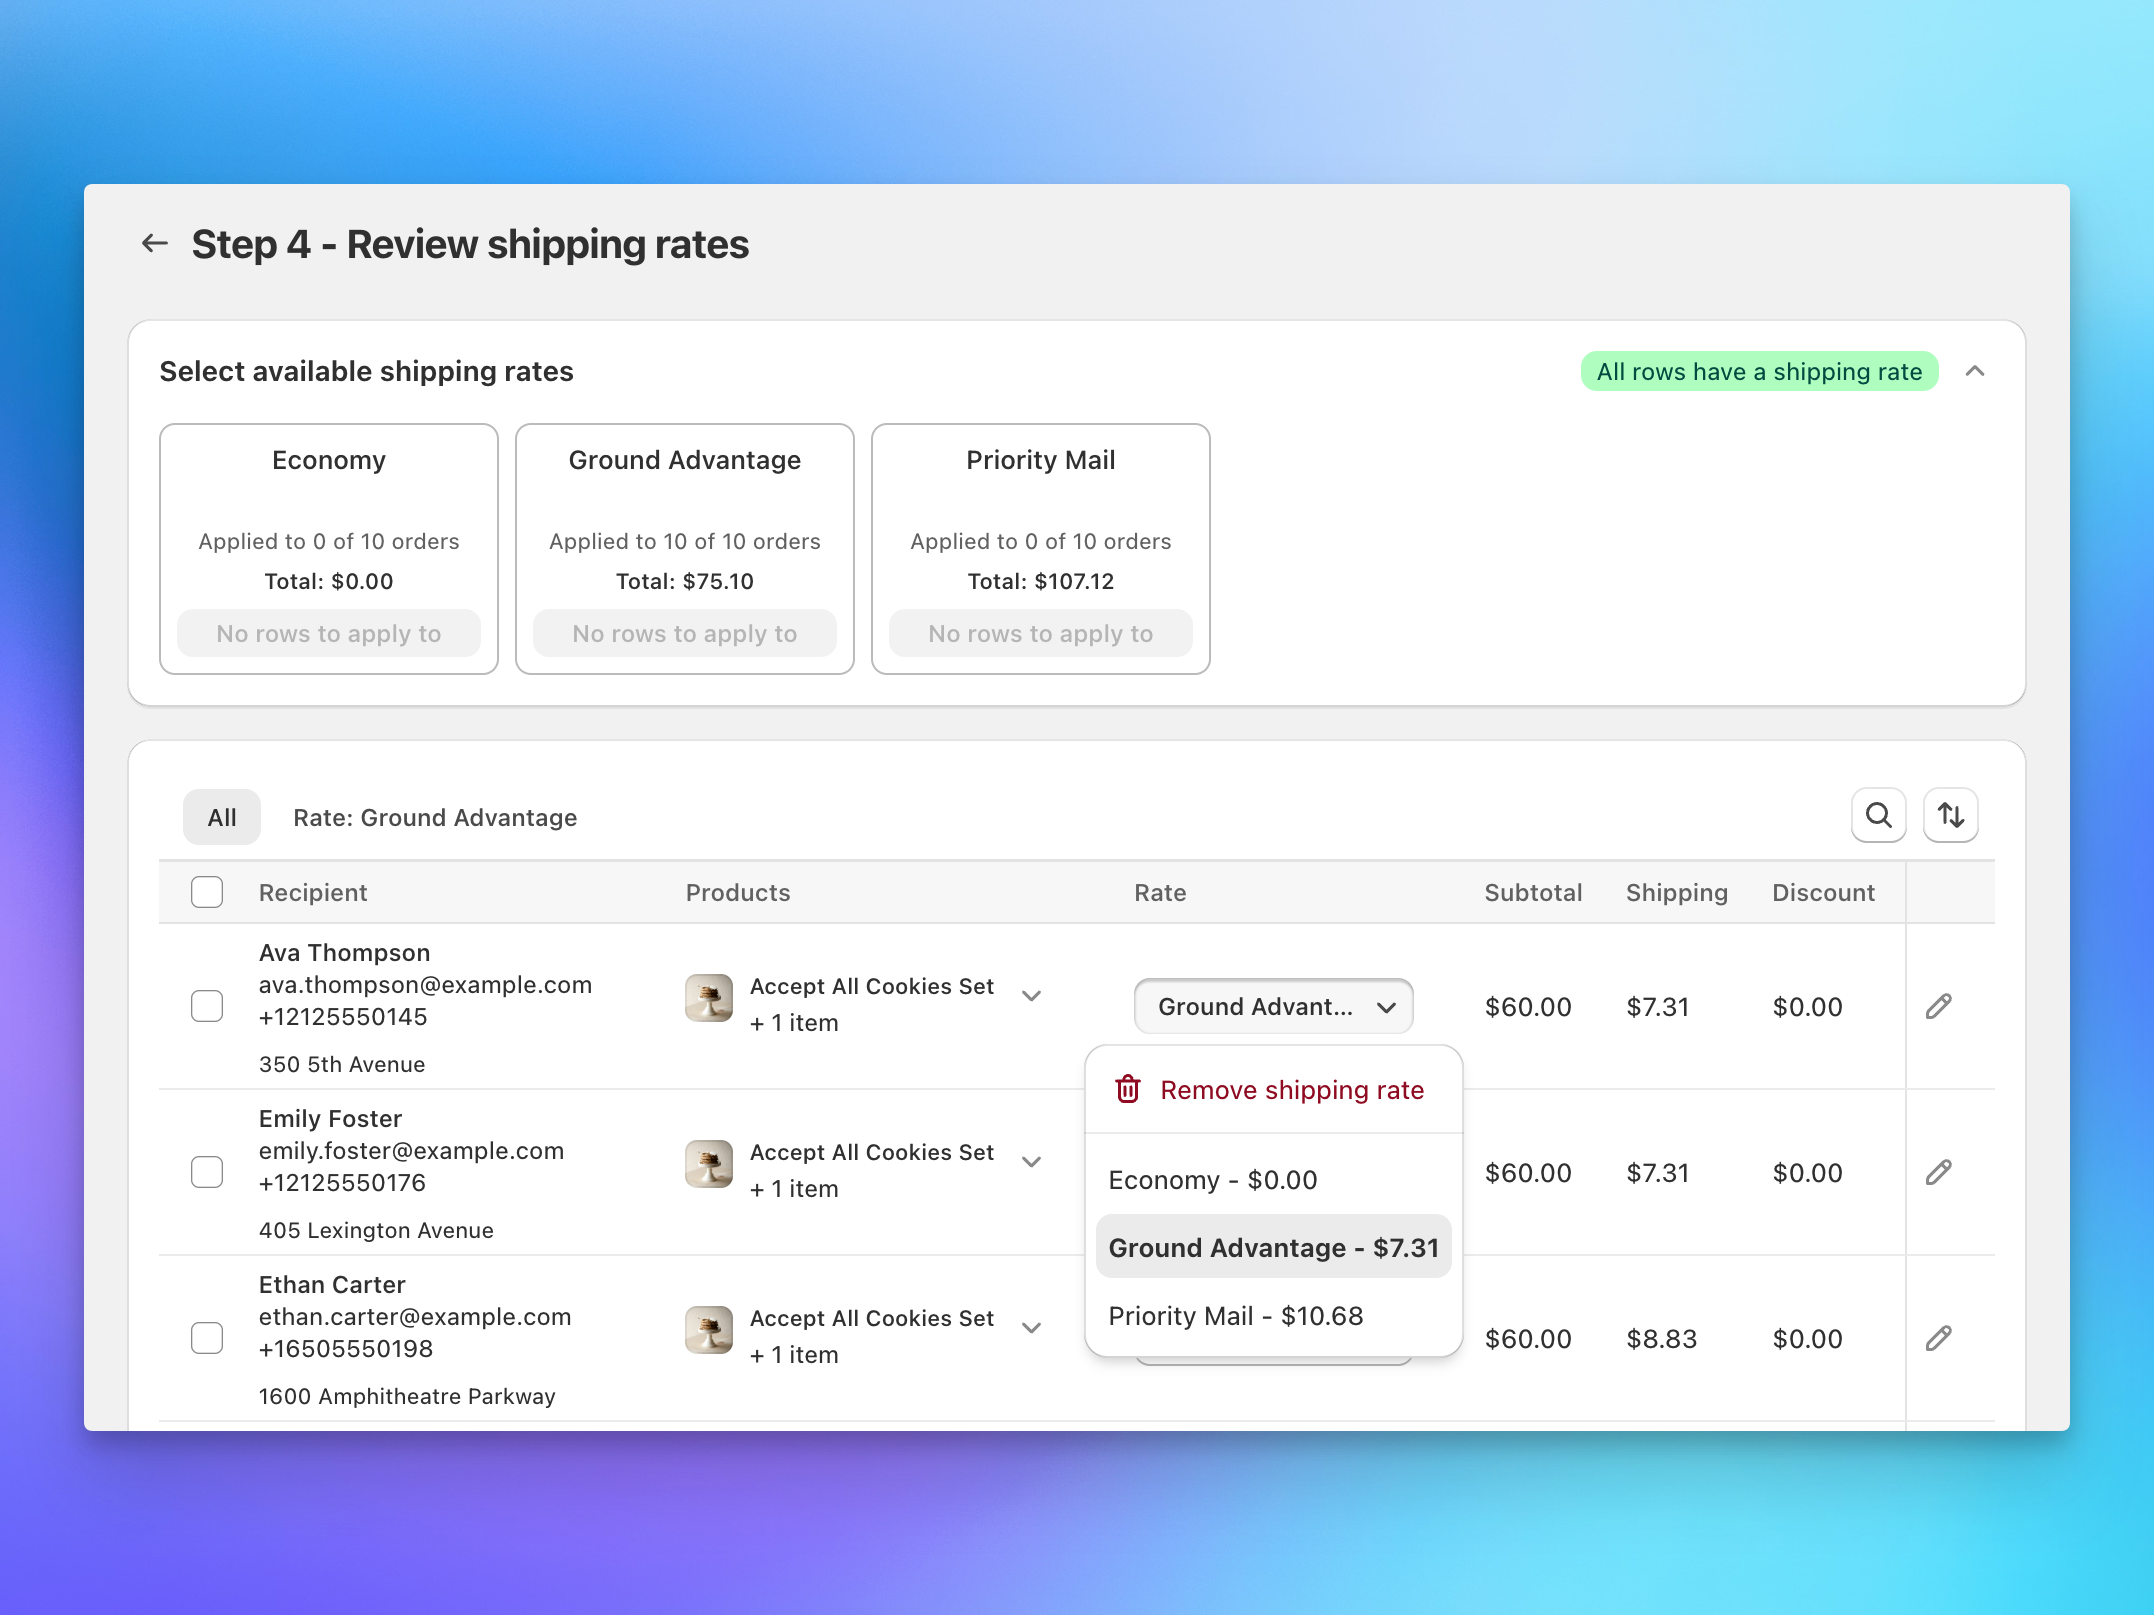Open the search icon above the orders table

point(1878,816)
